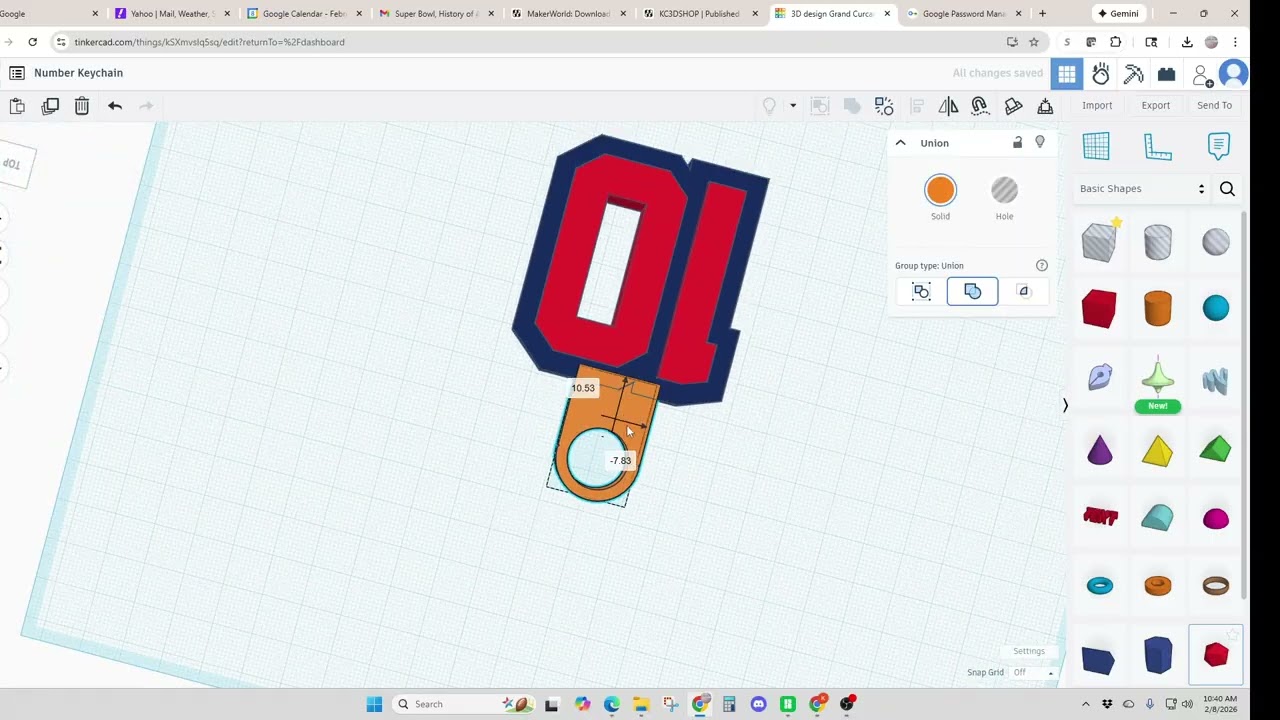Open the Basic Shapes category dropdown
1280x720 pixels.
(x=1142, y=189)
